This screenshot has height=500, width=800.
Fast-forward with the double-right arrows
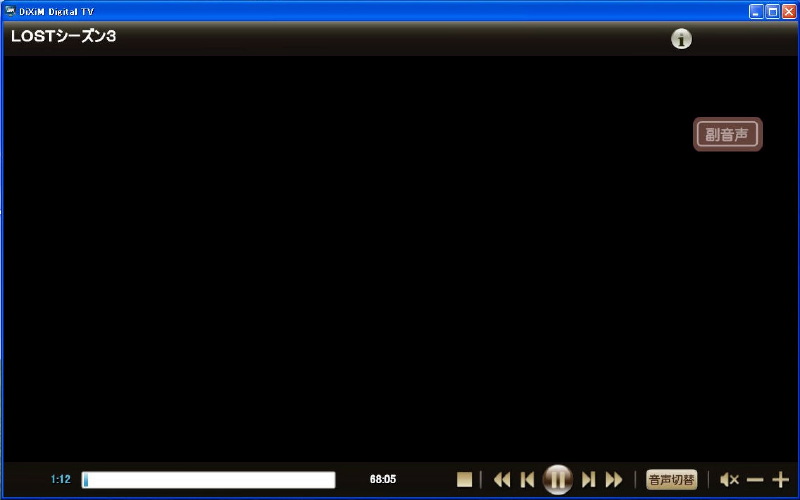614,480
